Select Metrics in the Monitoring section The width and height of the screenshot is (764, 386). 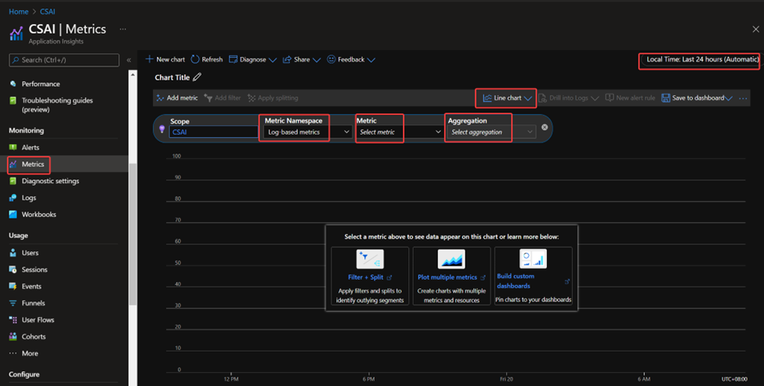[33, 164]
